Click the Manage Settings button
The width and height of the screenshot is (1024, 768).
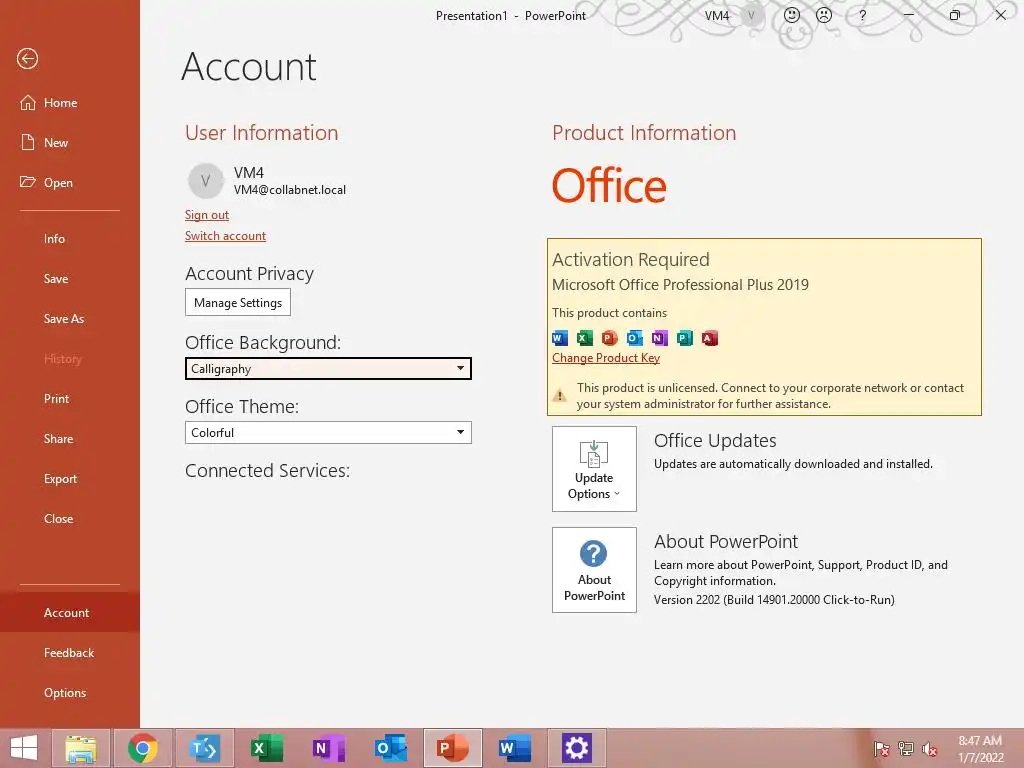tap(238, 302)
